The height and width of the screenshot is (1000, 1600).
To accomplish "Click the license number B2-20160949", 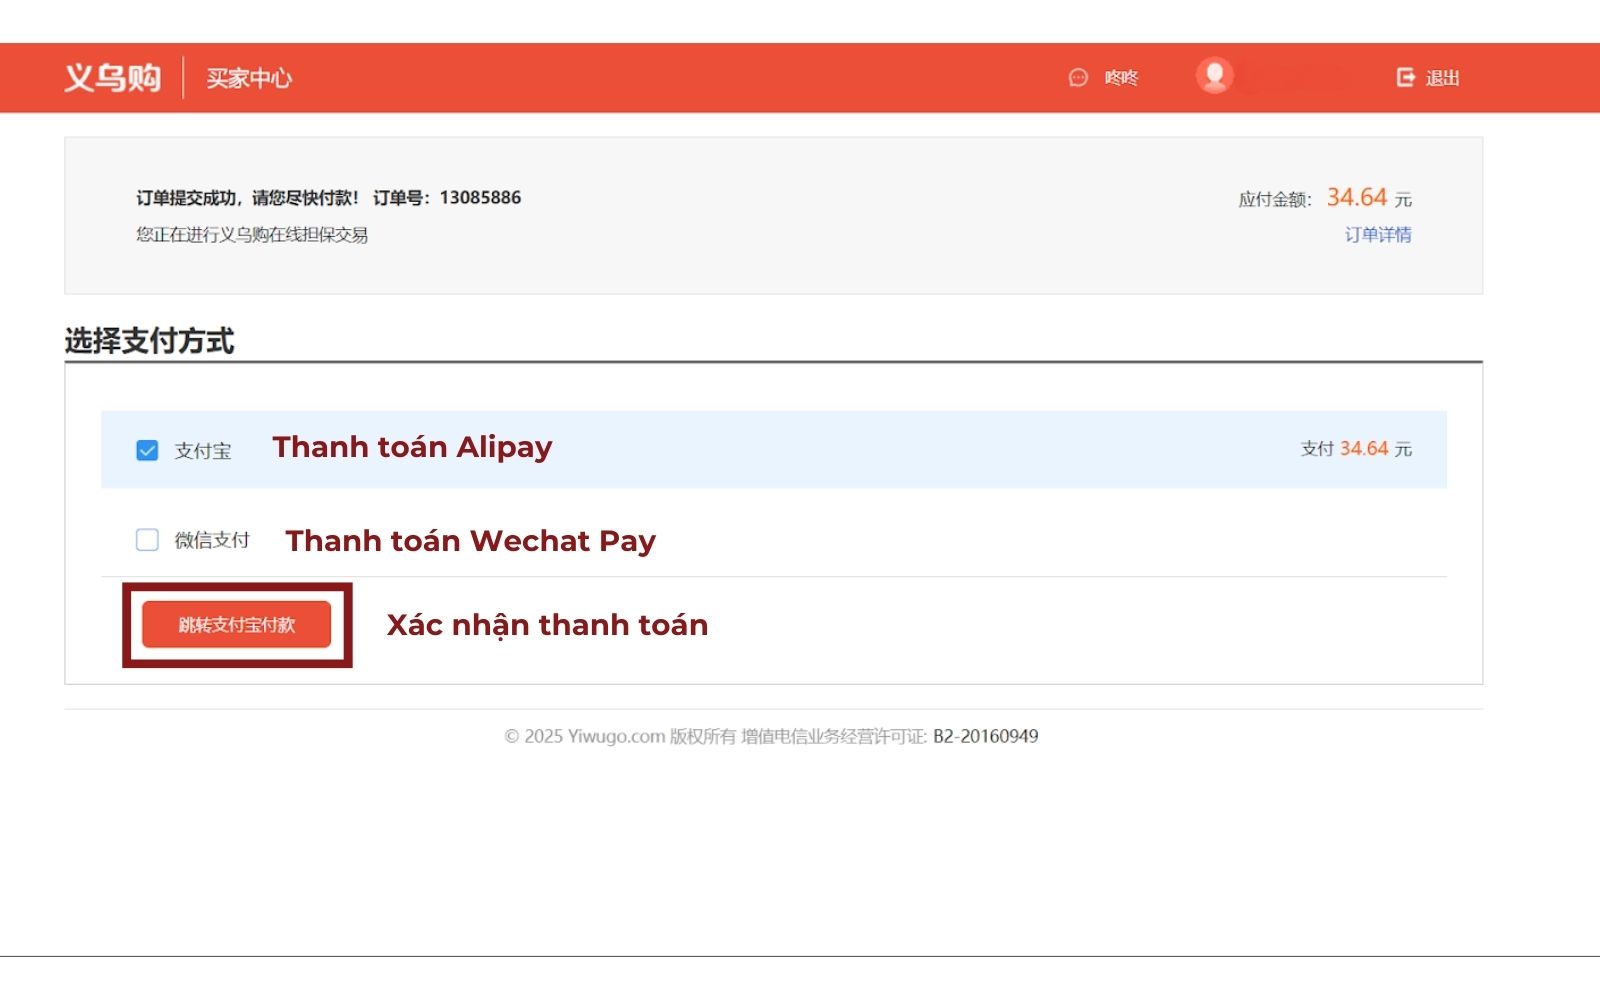I will point(986,736).
